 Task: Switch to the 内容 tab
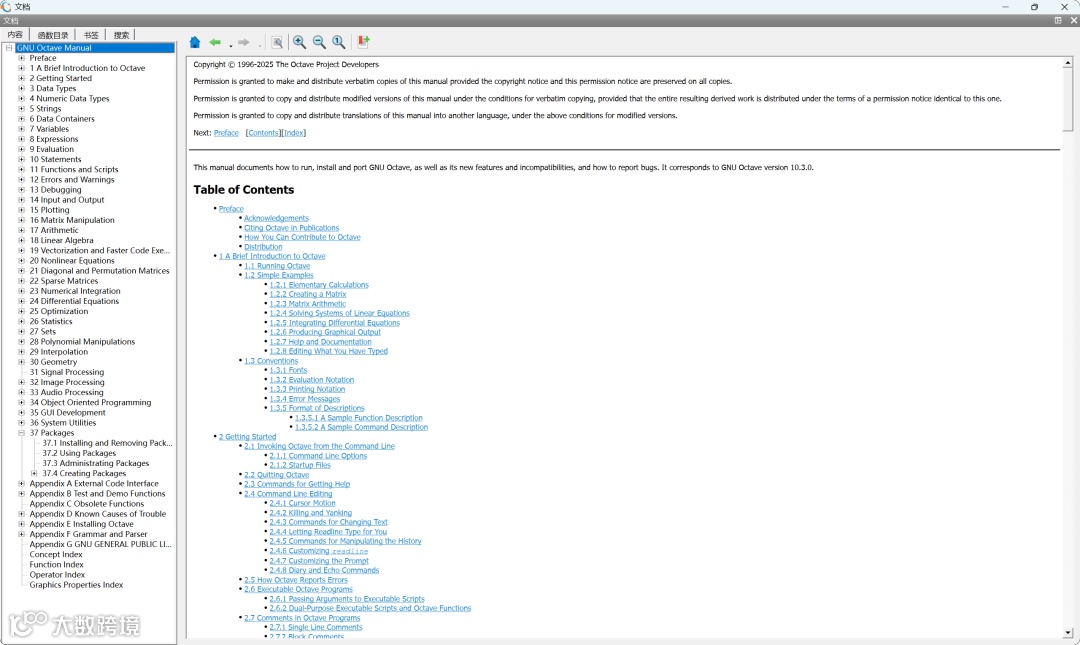tap(15, 34)
